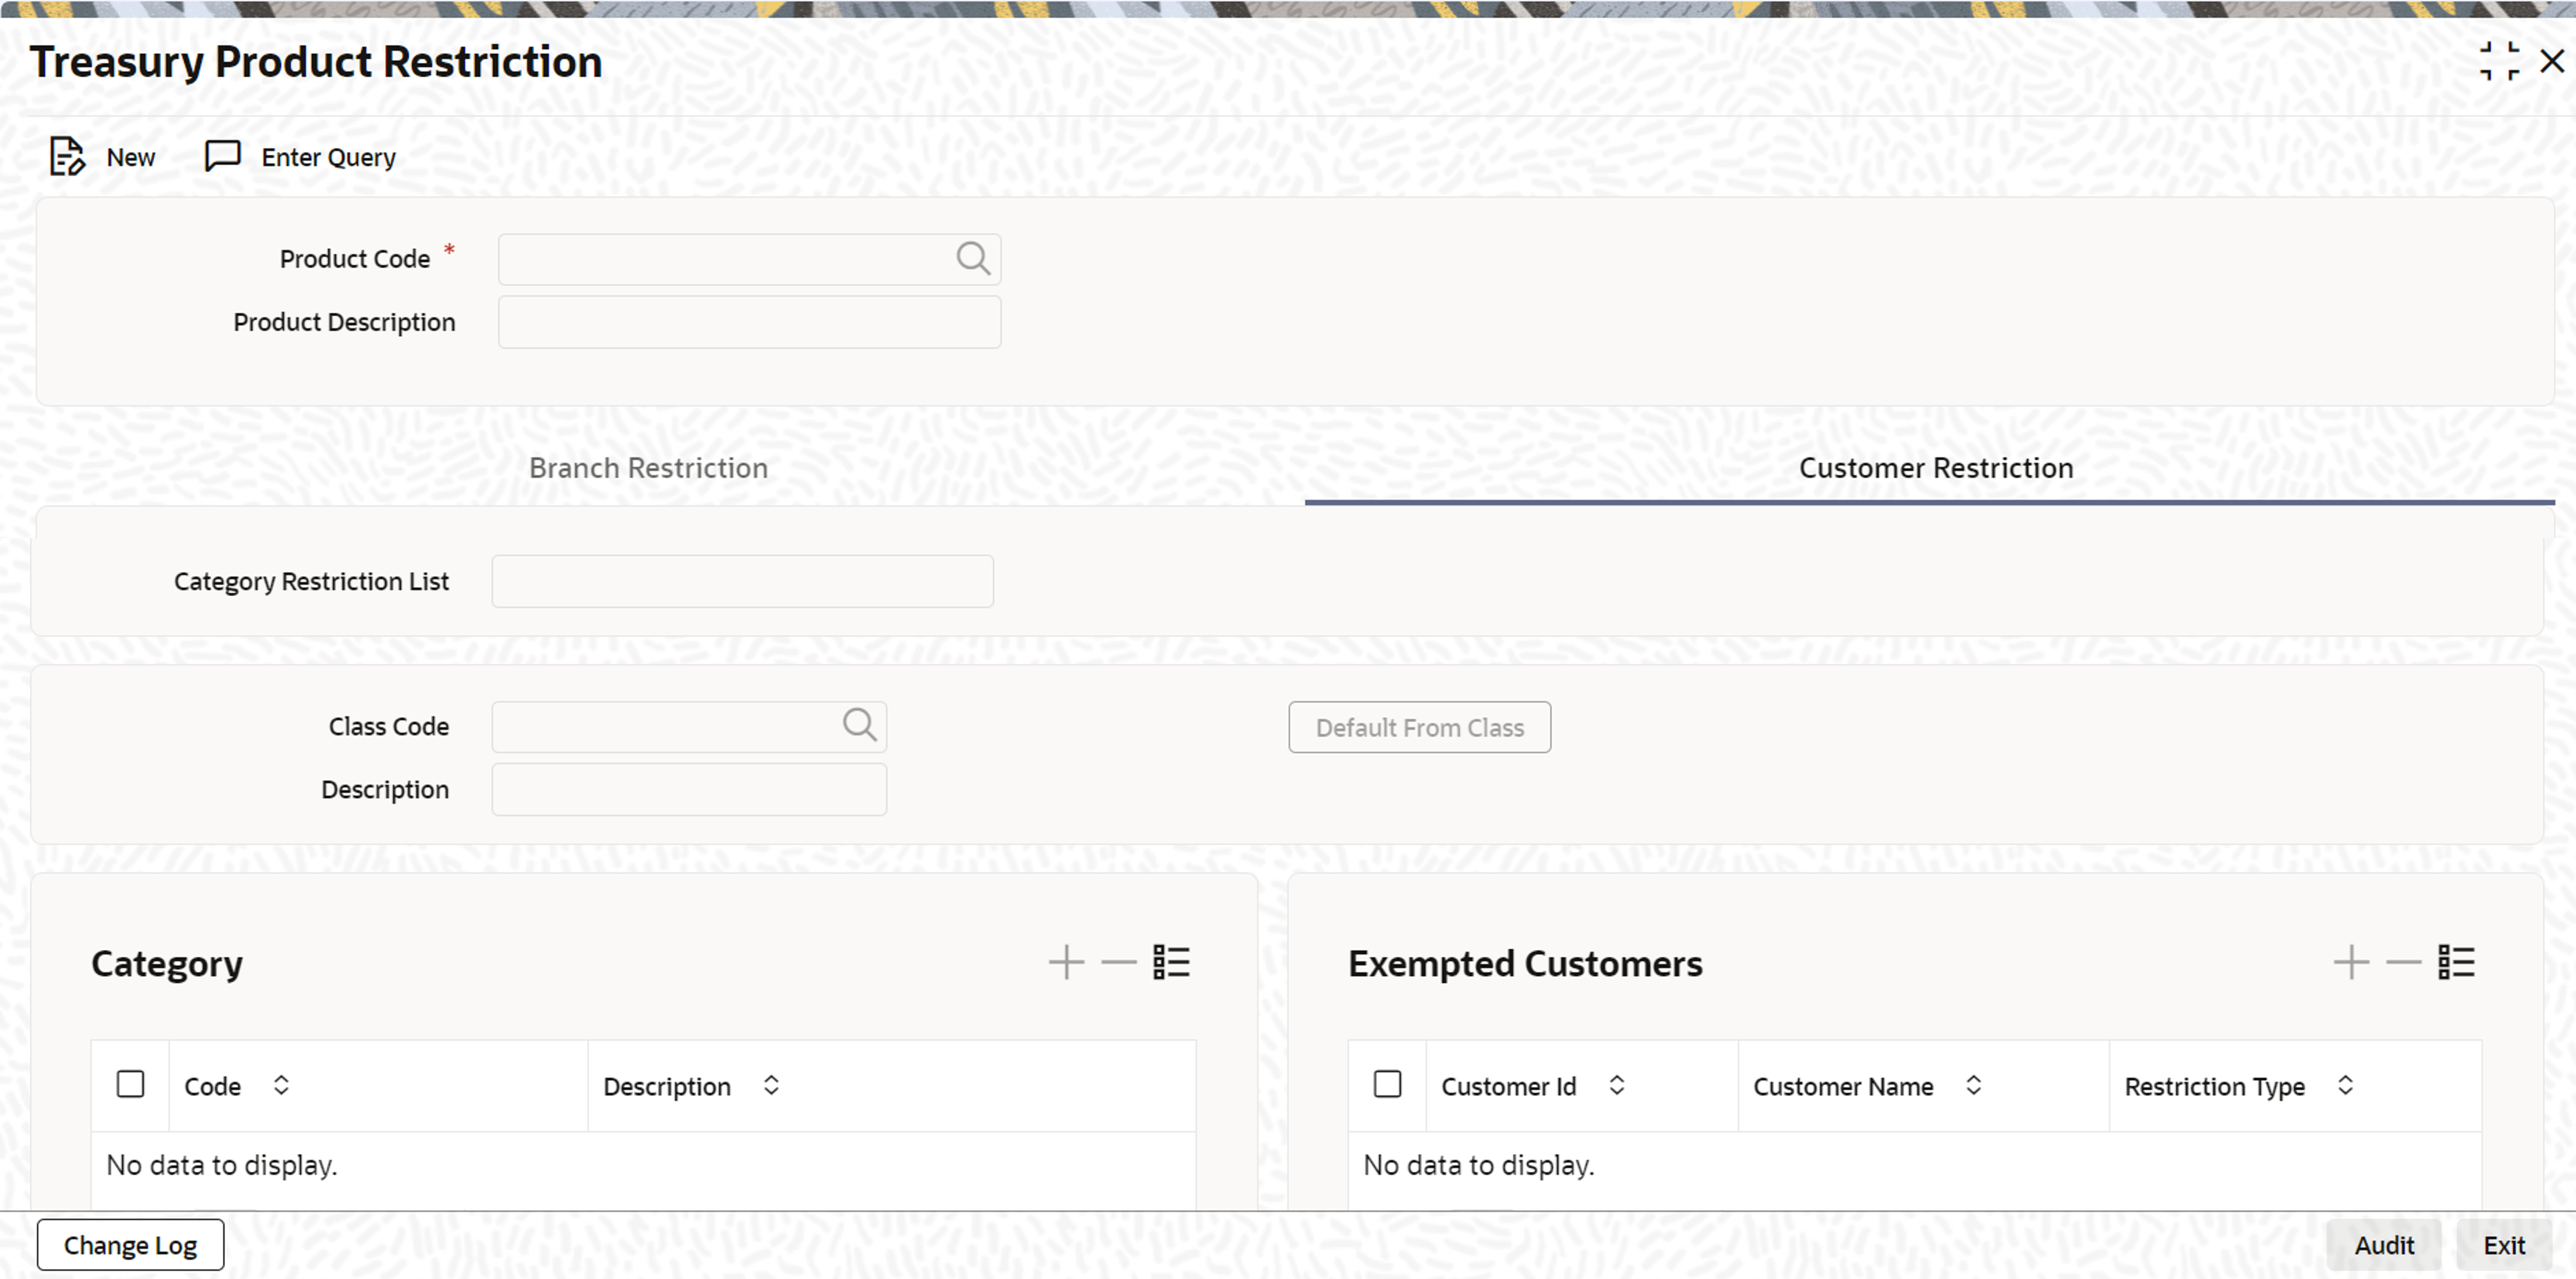
Task: Open Class Code search lookup
Action: [859, 725]
